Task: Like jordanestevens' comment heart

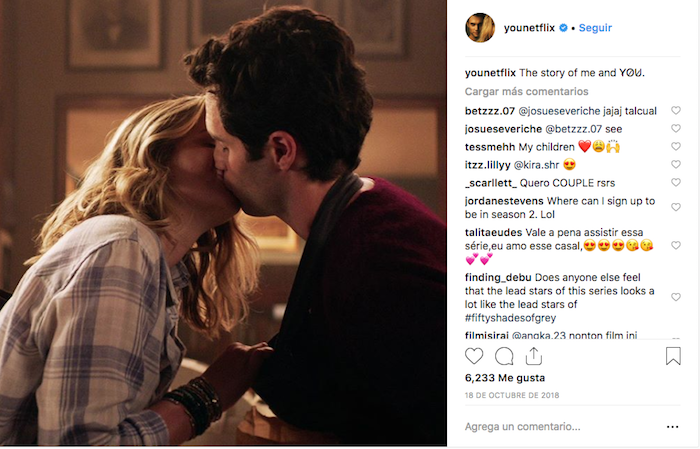Action: (x=676, y=207)
